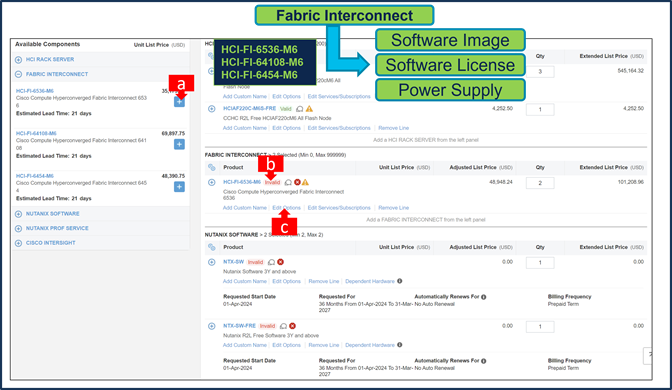Click Edit Options for HCI-FI-6536-M6
Viewport: 672px width, 390px height.
(287, 208)
